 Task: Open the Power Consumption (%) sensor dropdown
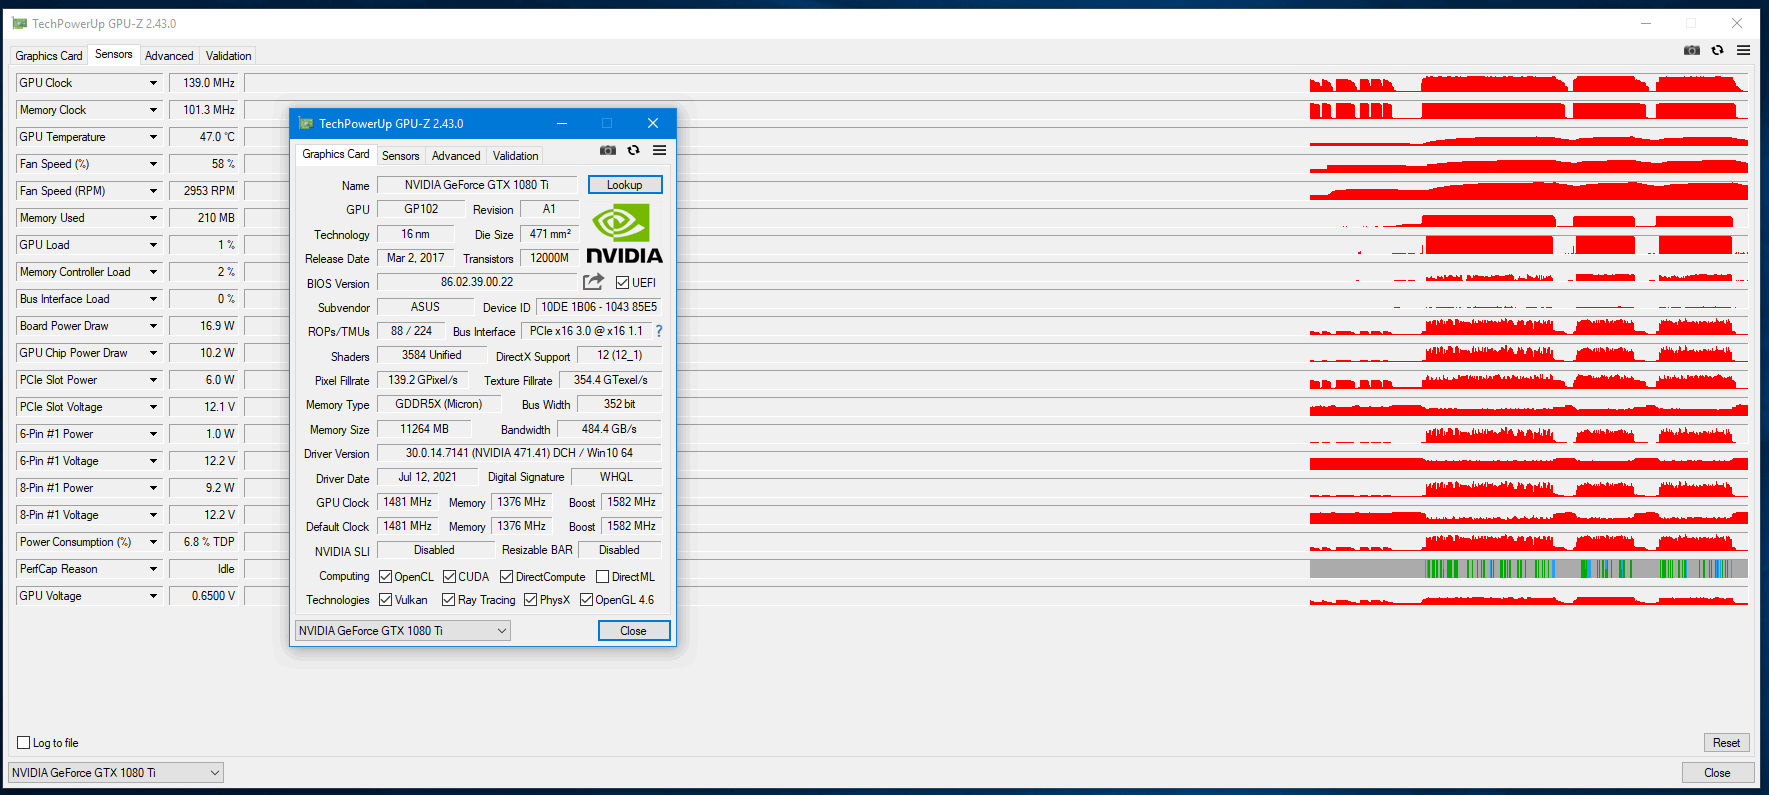(153, 542)
